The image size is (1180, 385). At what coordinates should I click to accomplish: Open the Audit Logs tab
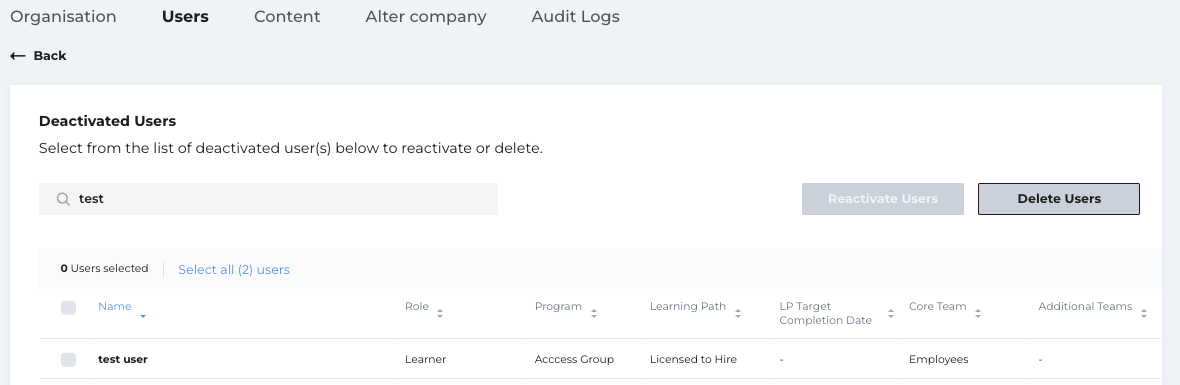click(x=575, y=17)
